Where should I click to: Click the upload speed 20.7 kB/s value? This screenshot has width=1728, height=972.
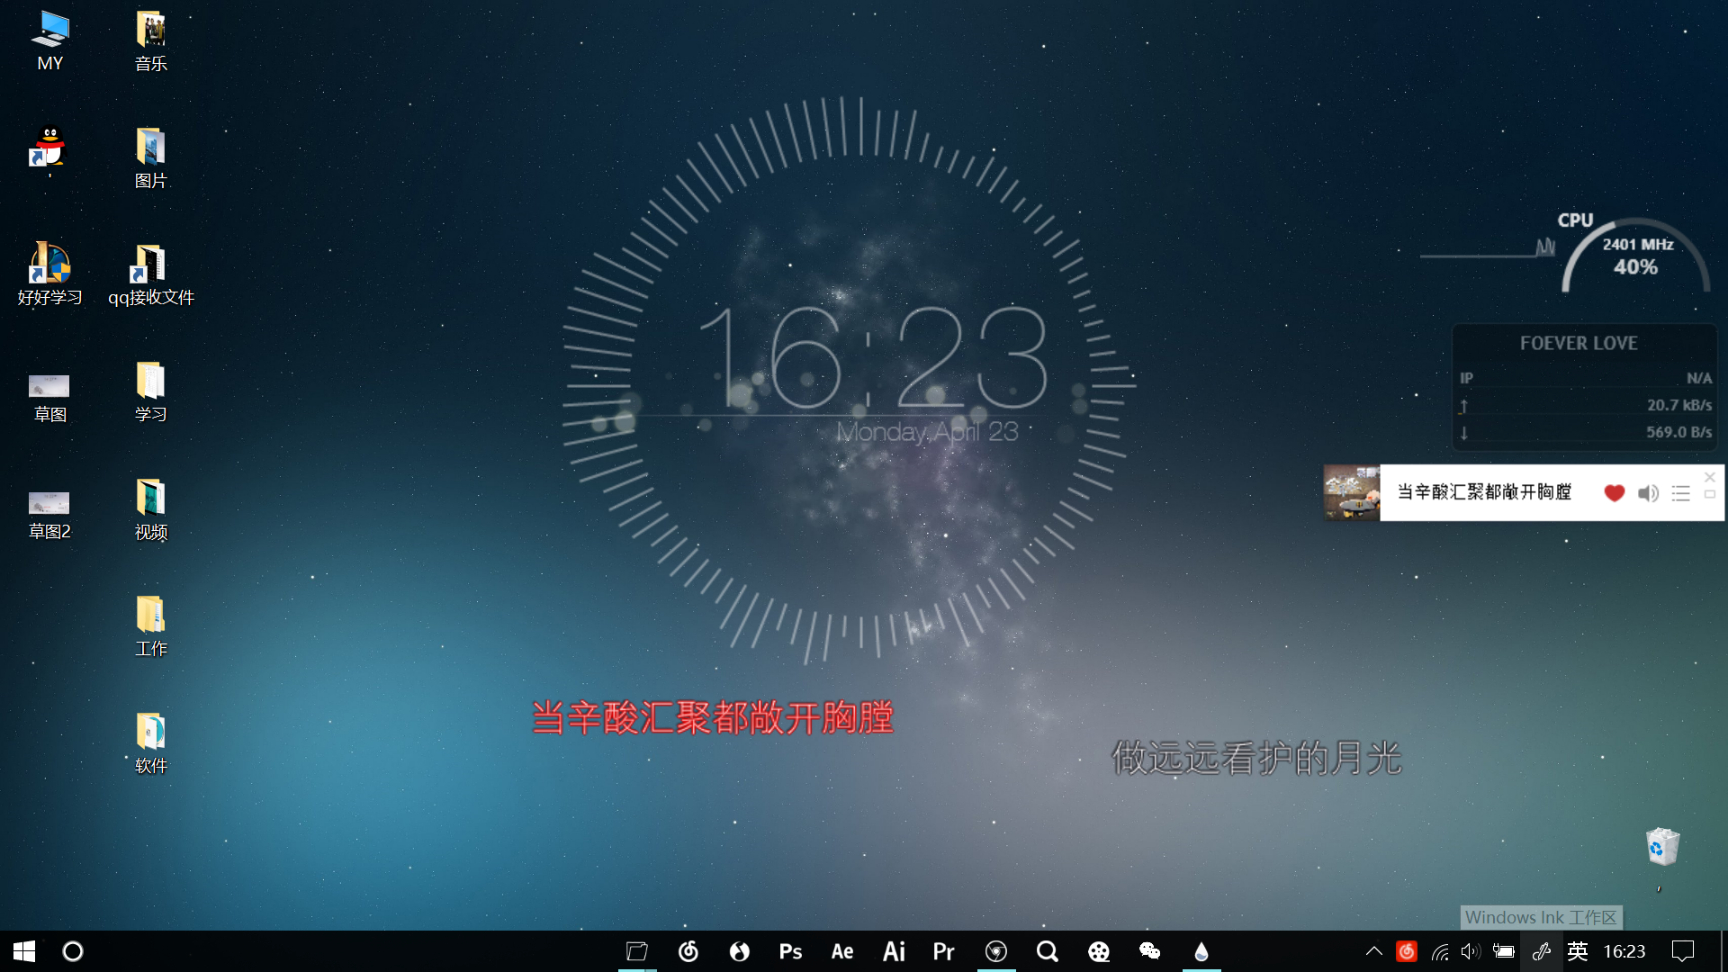(x=1680, y=405)
